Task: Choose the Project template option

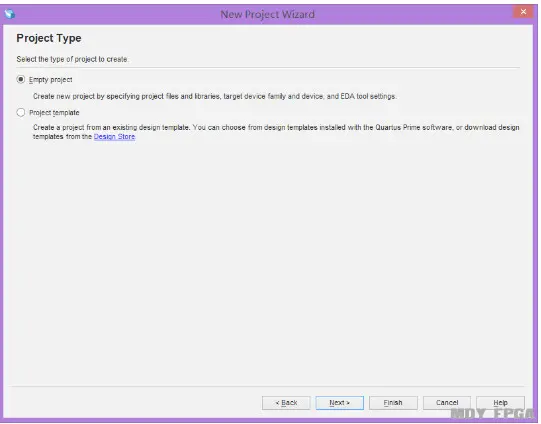Action: (21, 112)
